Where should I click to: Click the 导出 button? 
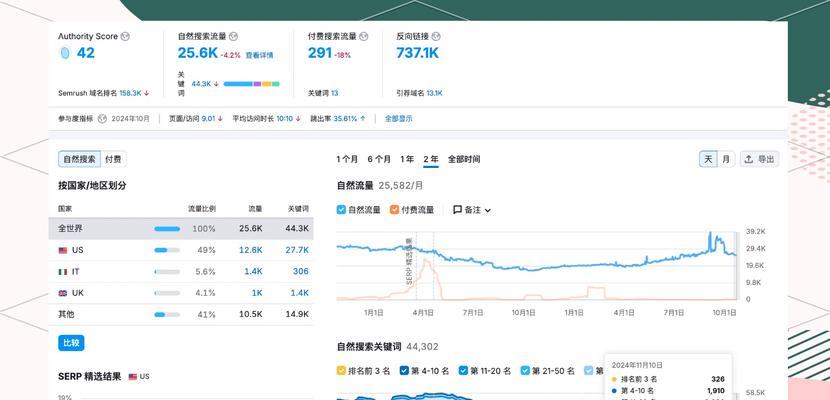760,159
